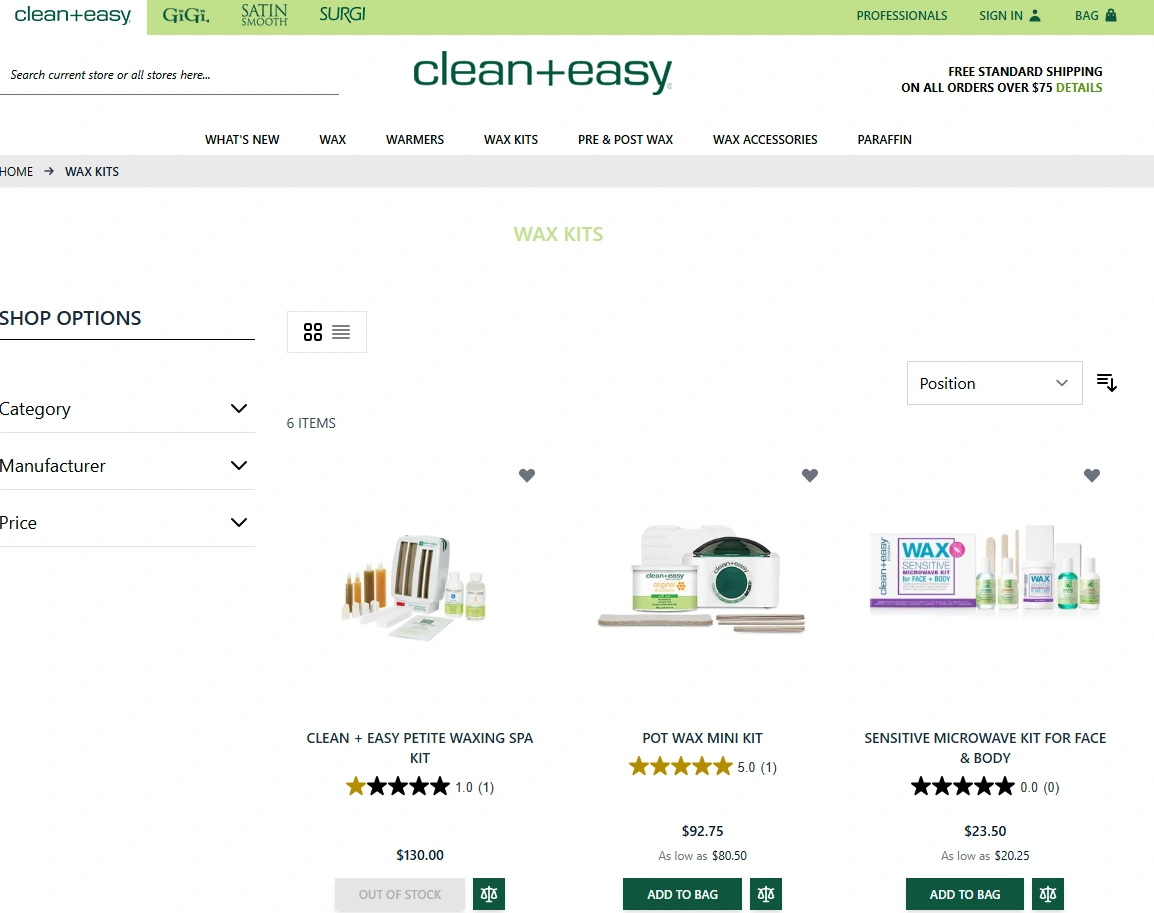Image resolution: width=1154 pixels, height=913 pixels.
Task: Compare Sensitive Microwave Kit scale icon
Action: [1047, 894]
